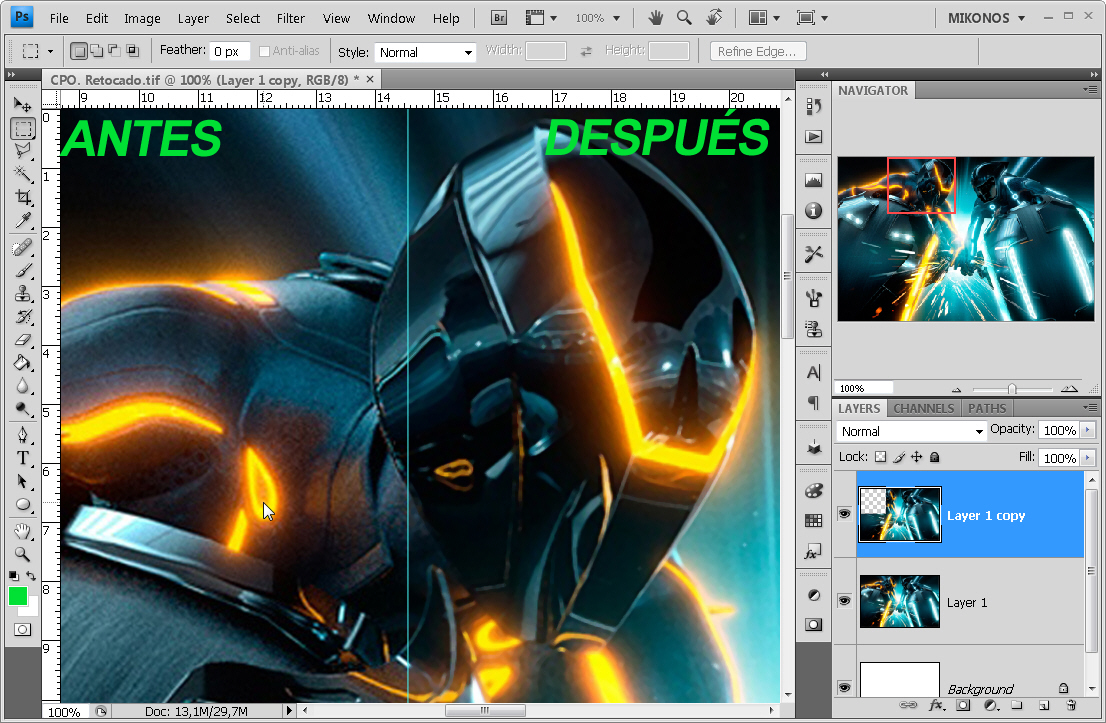The image size is (1106, 723).
Task: Click the green foreground color swatch
Action: tap(16, 597)
